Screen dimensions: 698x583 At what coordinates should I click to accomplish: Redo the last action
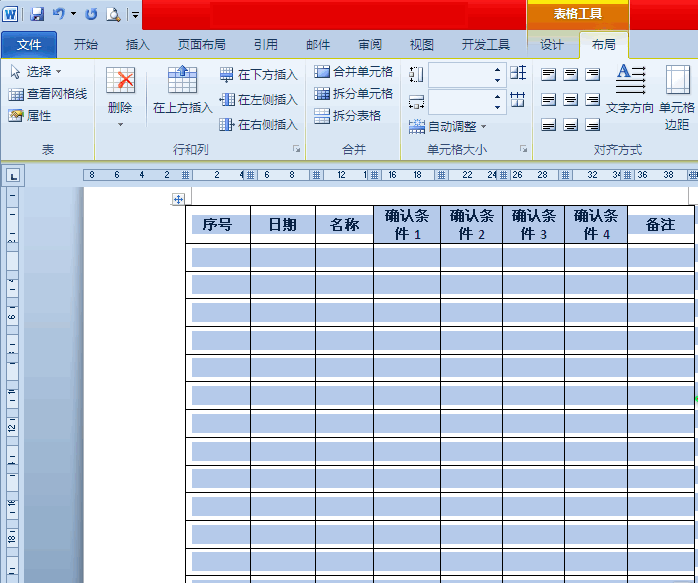(91, 14)
